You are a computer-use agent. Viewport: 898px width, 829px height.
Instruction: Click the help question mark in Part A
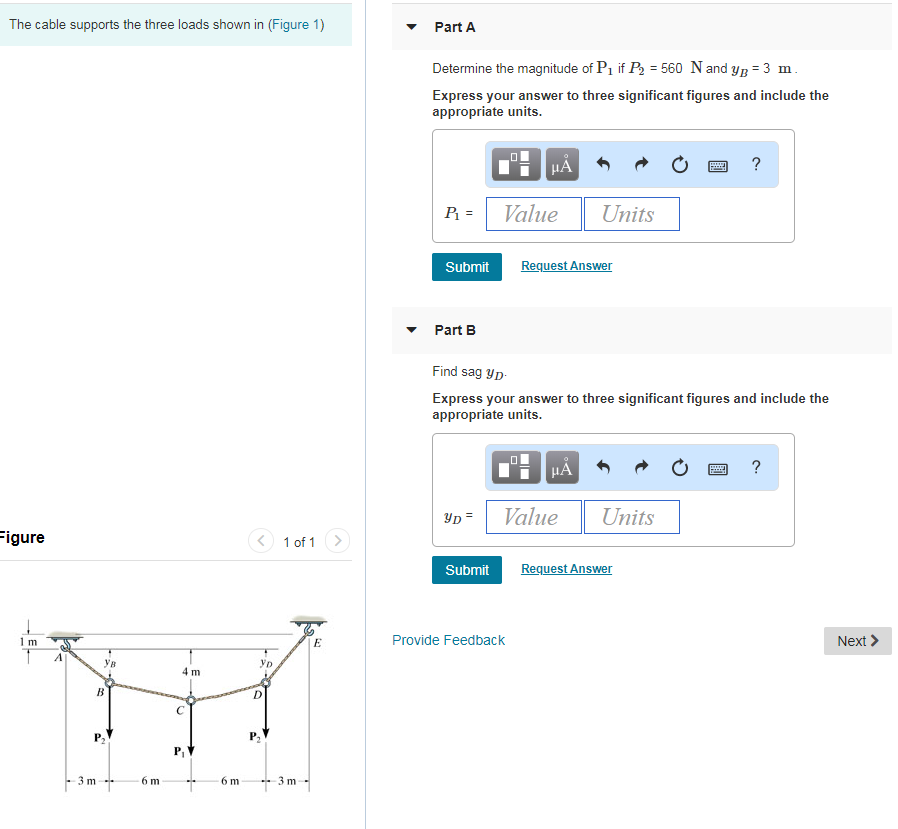(x=756, y=164)
